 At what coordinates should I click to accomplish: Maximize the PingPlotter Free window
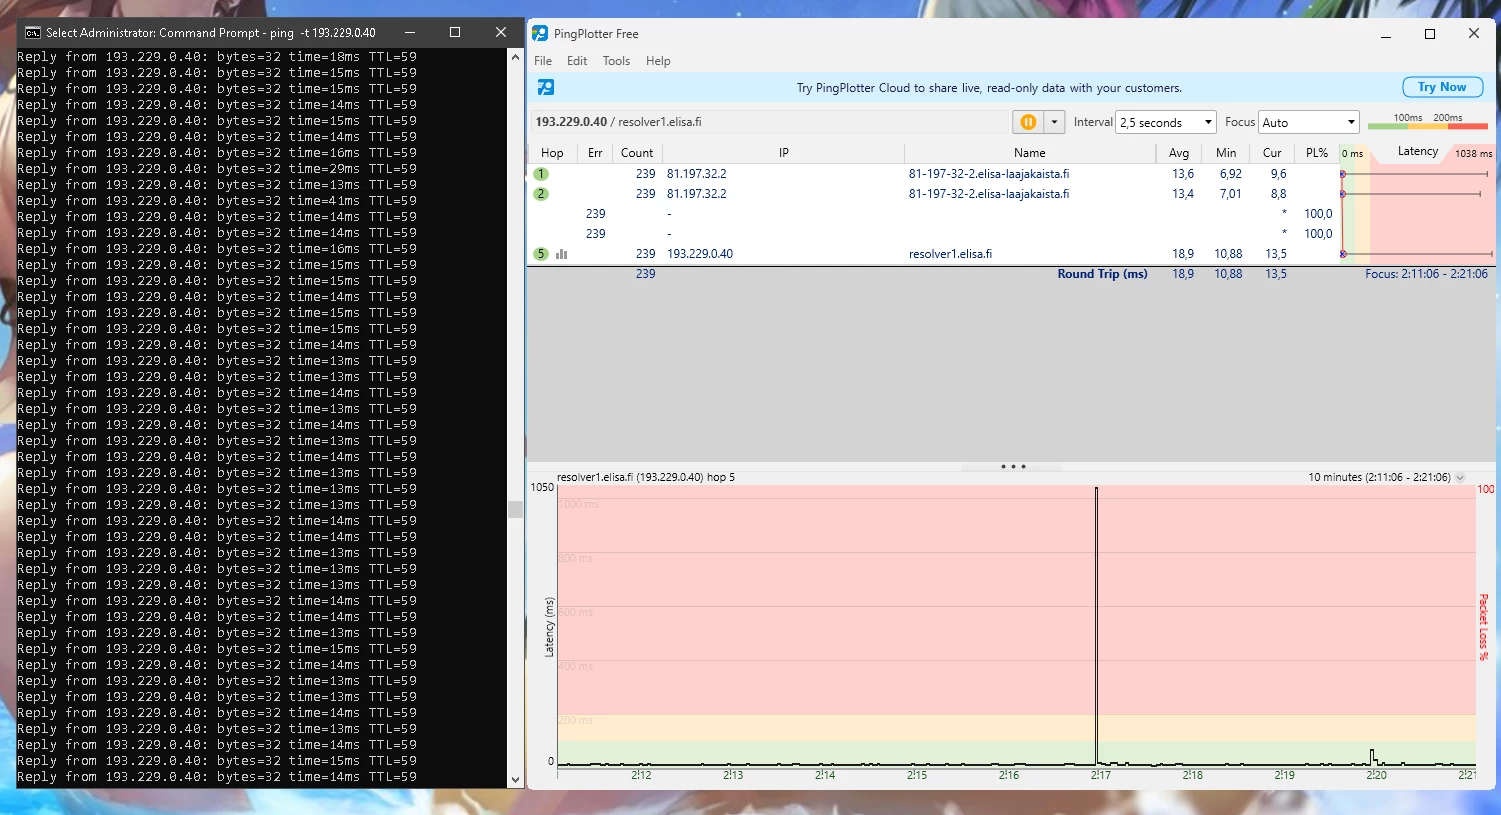[1430, 34]
